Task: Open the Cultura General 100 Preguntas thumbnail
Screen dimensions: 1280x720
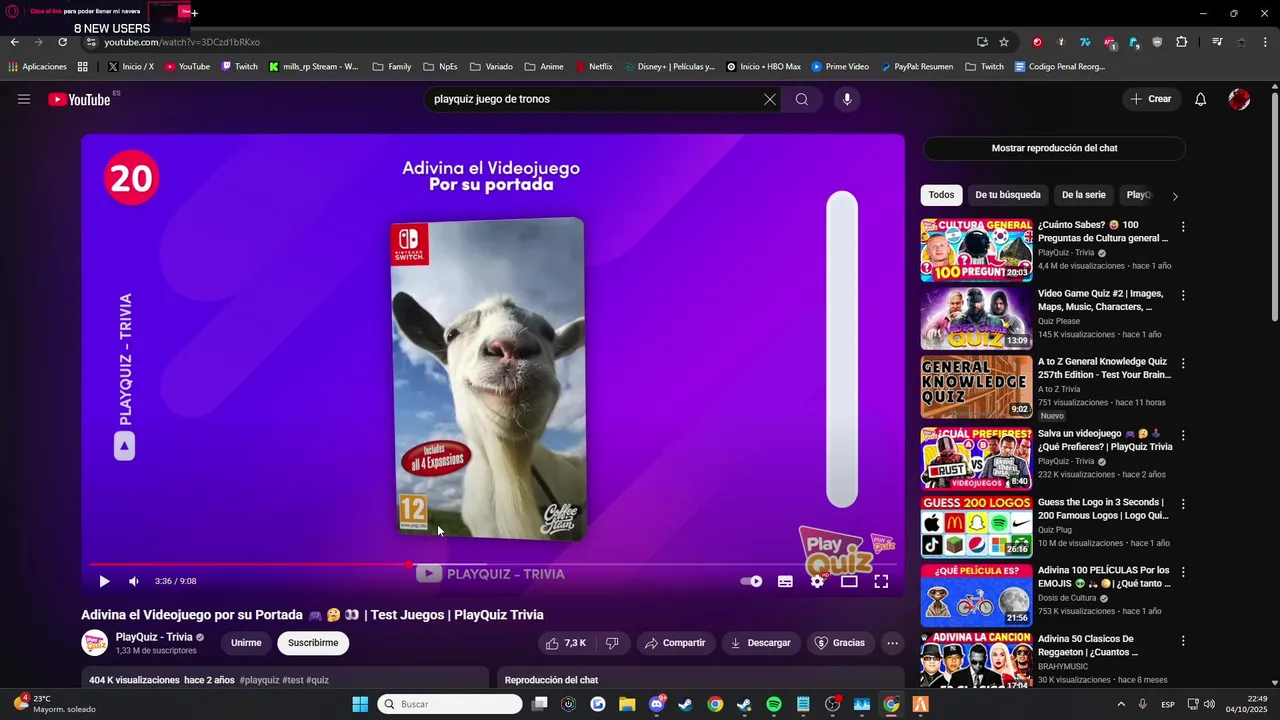Action: (x=976, y=250)
